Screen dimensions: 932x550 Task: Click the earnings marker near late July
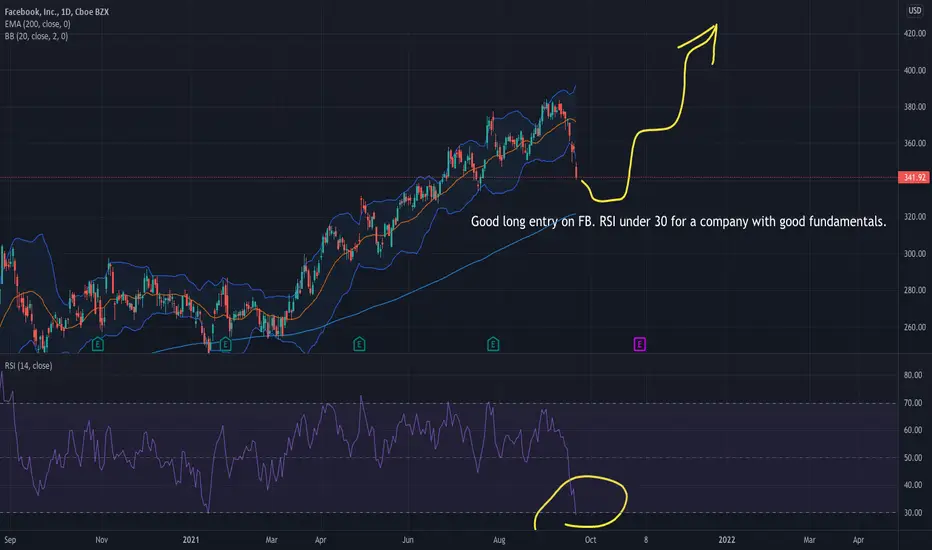click(493, 344)
